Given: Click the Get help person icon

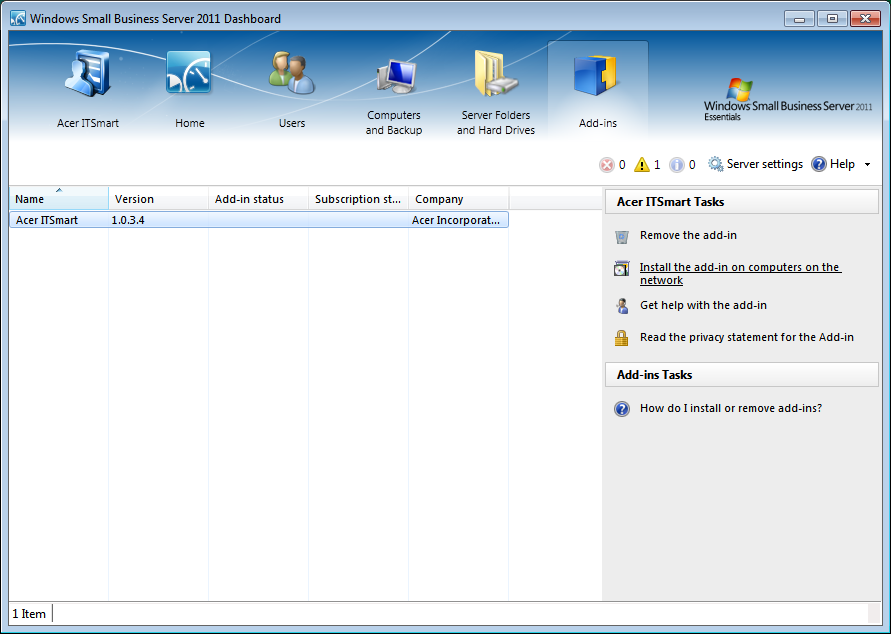Looking at the screenshot, I should click(x=622, y=306).
